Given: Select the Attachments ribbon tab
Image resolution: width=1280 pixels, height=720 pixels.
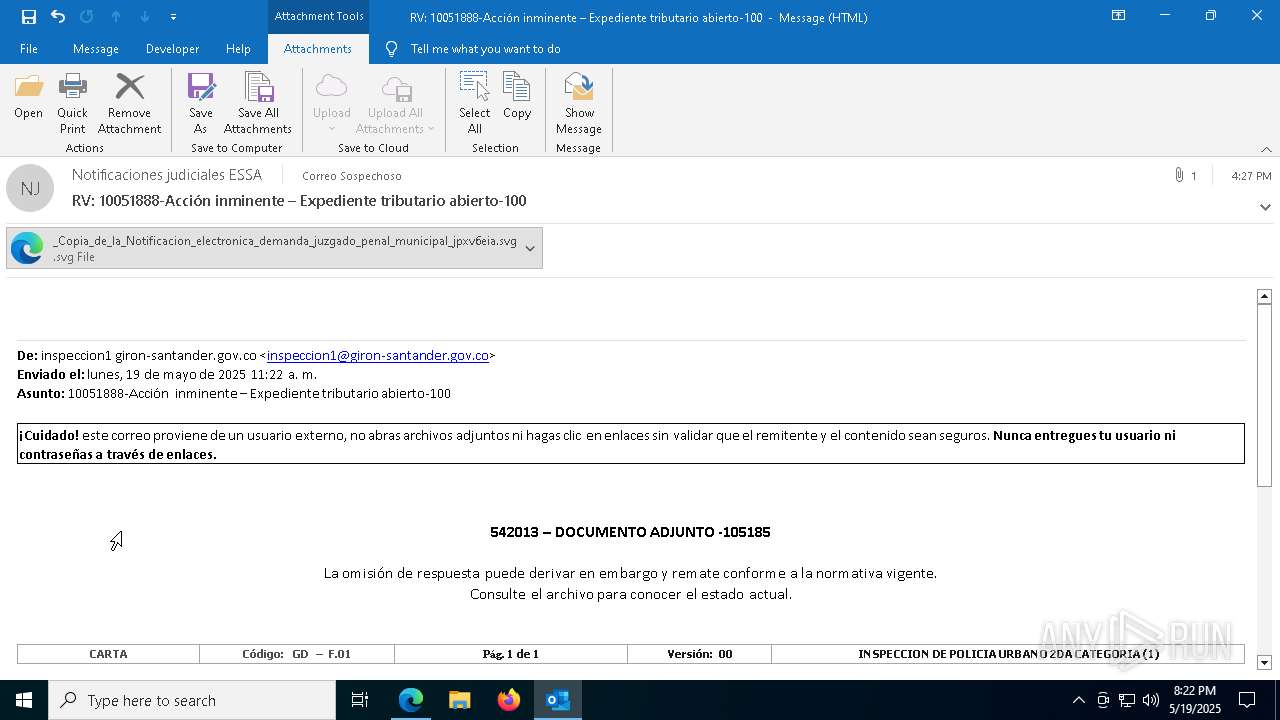Looking at the screenshot, I should click(x=317, y=49).
